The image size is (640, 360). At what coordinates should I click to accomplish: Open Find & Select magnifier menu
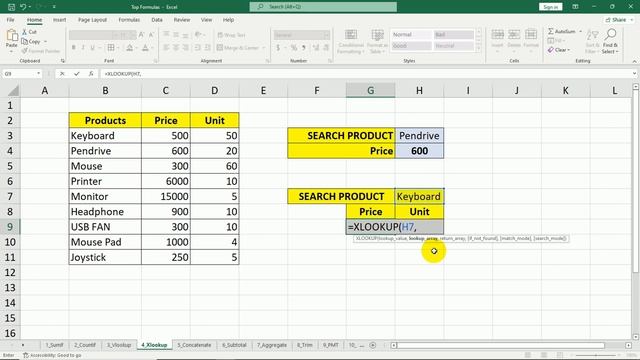pos(610,41)
